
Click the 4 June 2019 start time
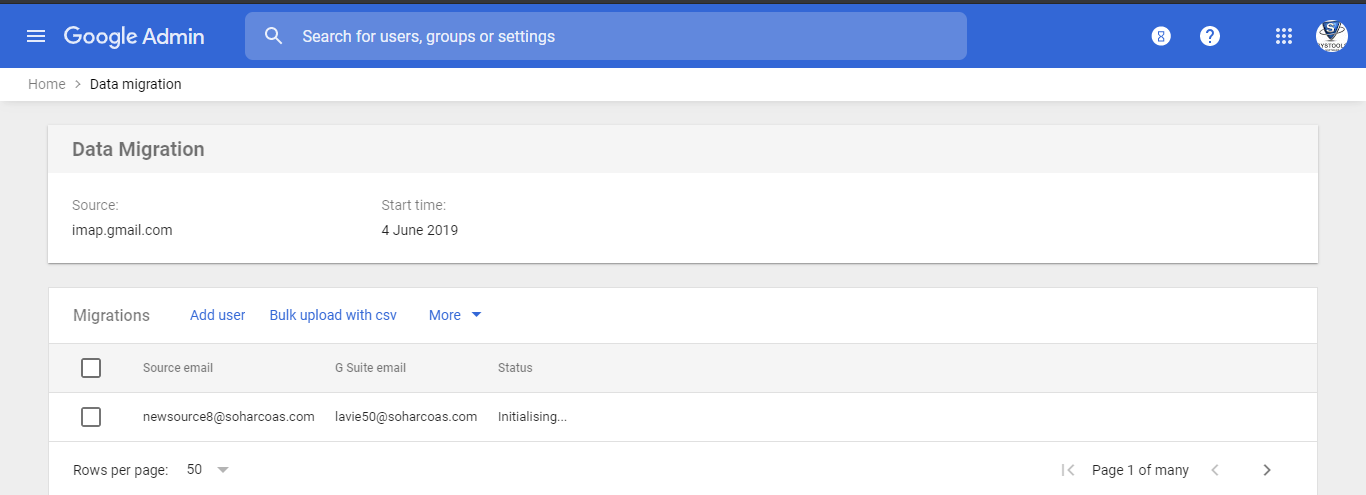[419, 230]
